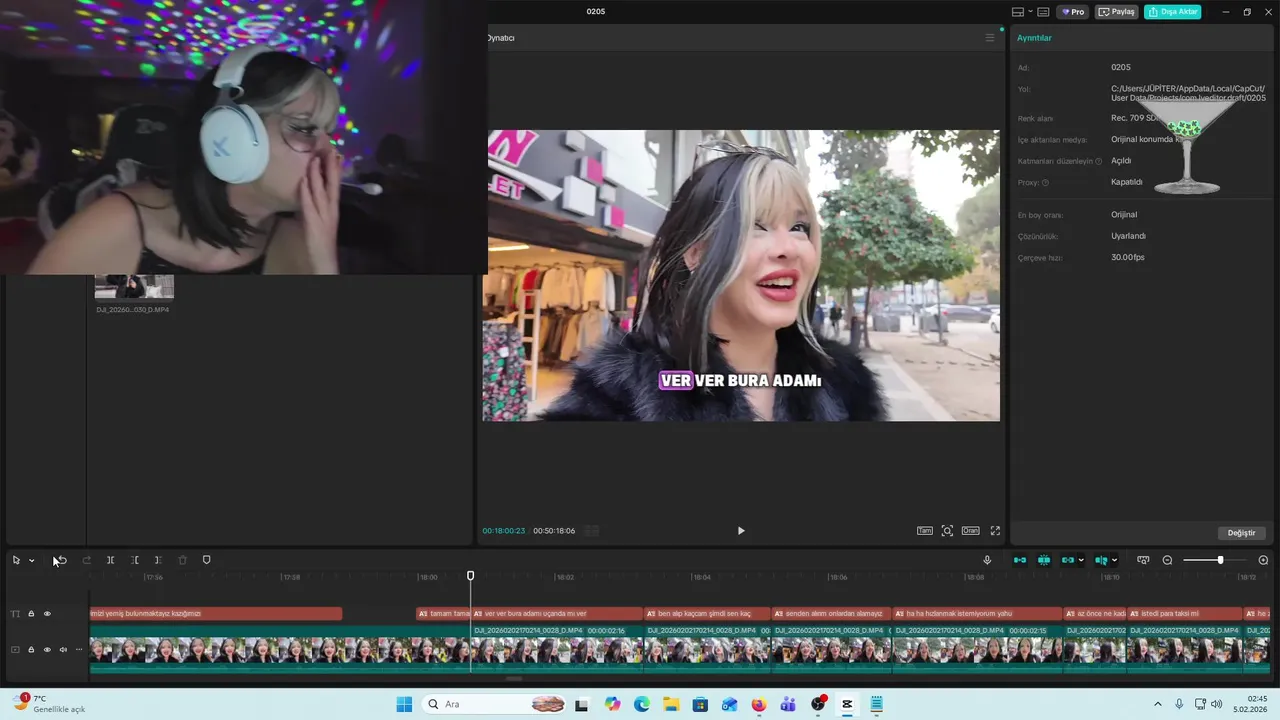1280x720 pixels.
Task: Select subtitle clip 'ha ha hızlanmak istemiyorum yahu'
Action: click(977, 614)
